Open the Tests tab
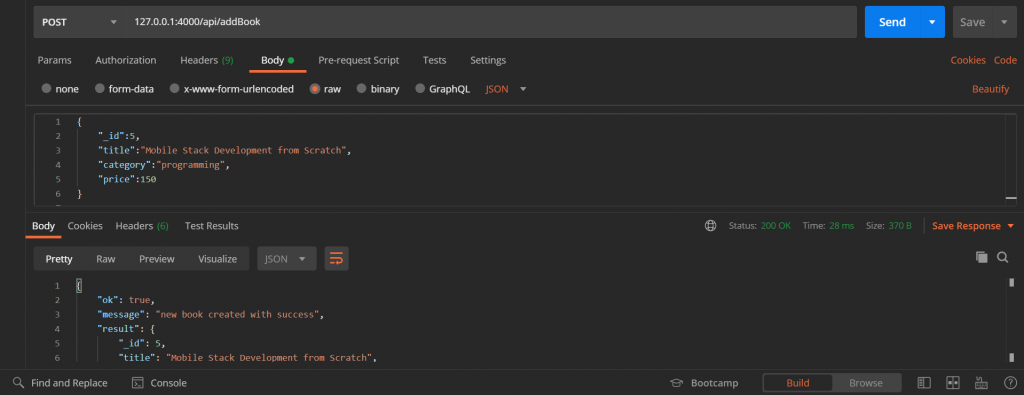Screen dimensions: 1024x395 (434, 60)
